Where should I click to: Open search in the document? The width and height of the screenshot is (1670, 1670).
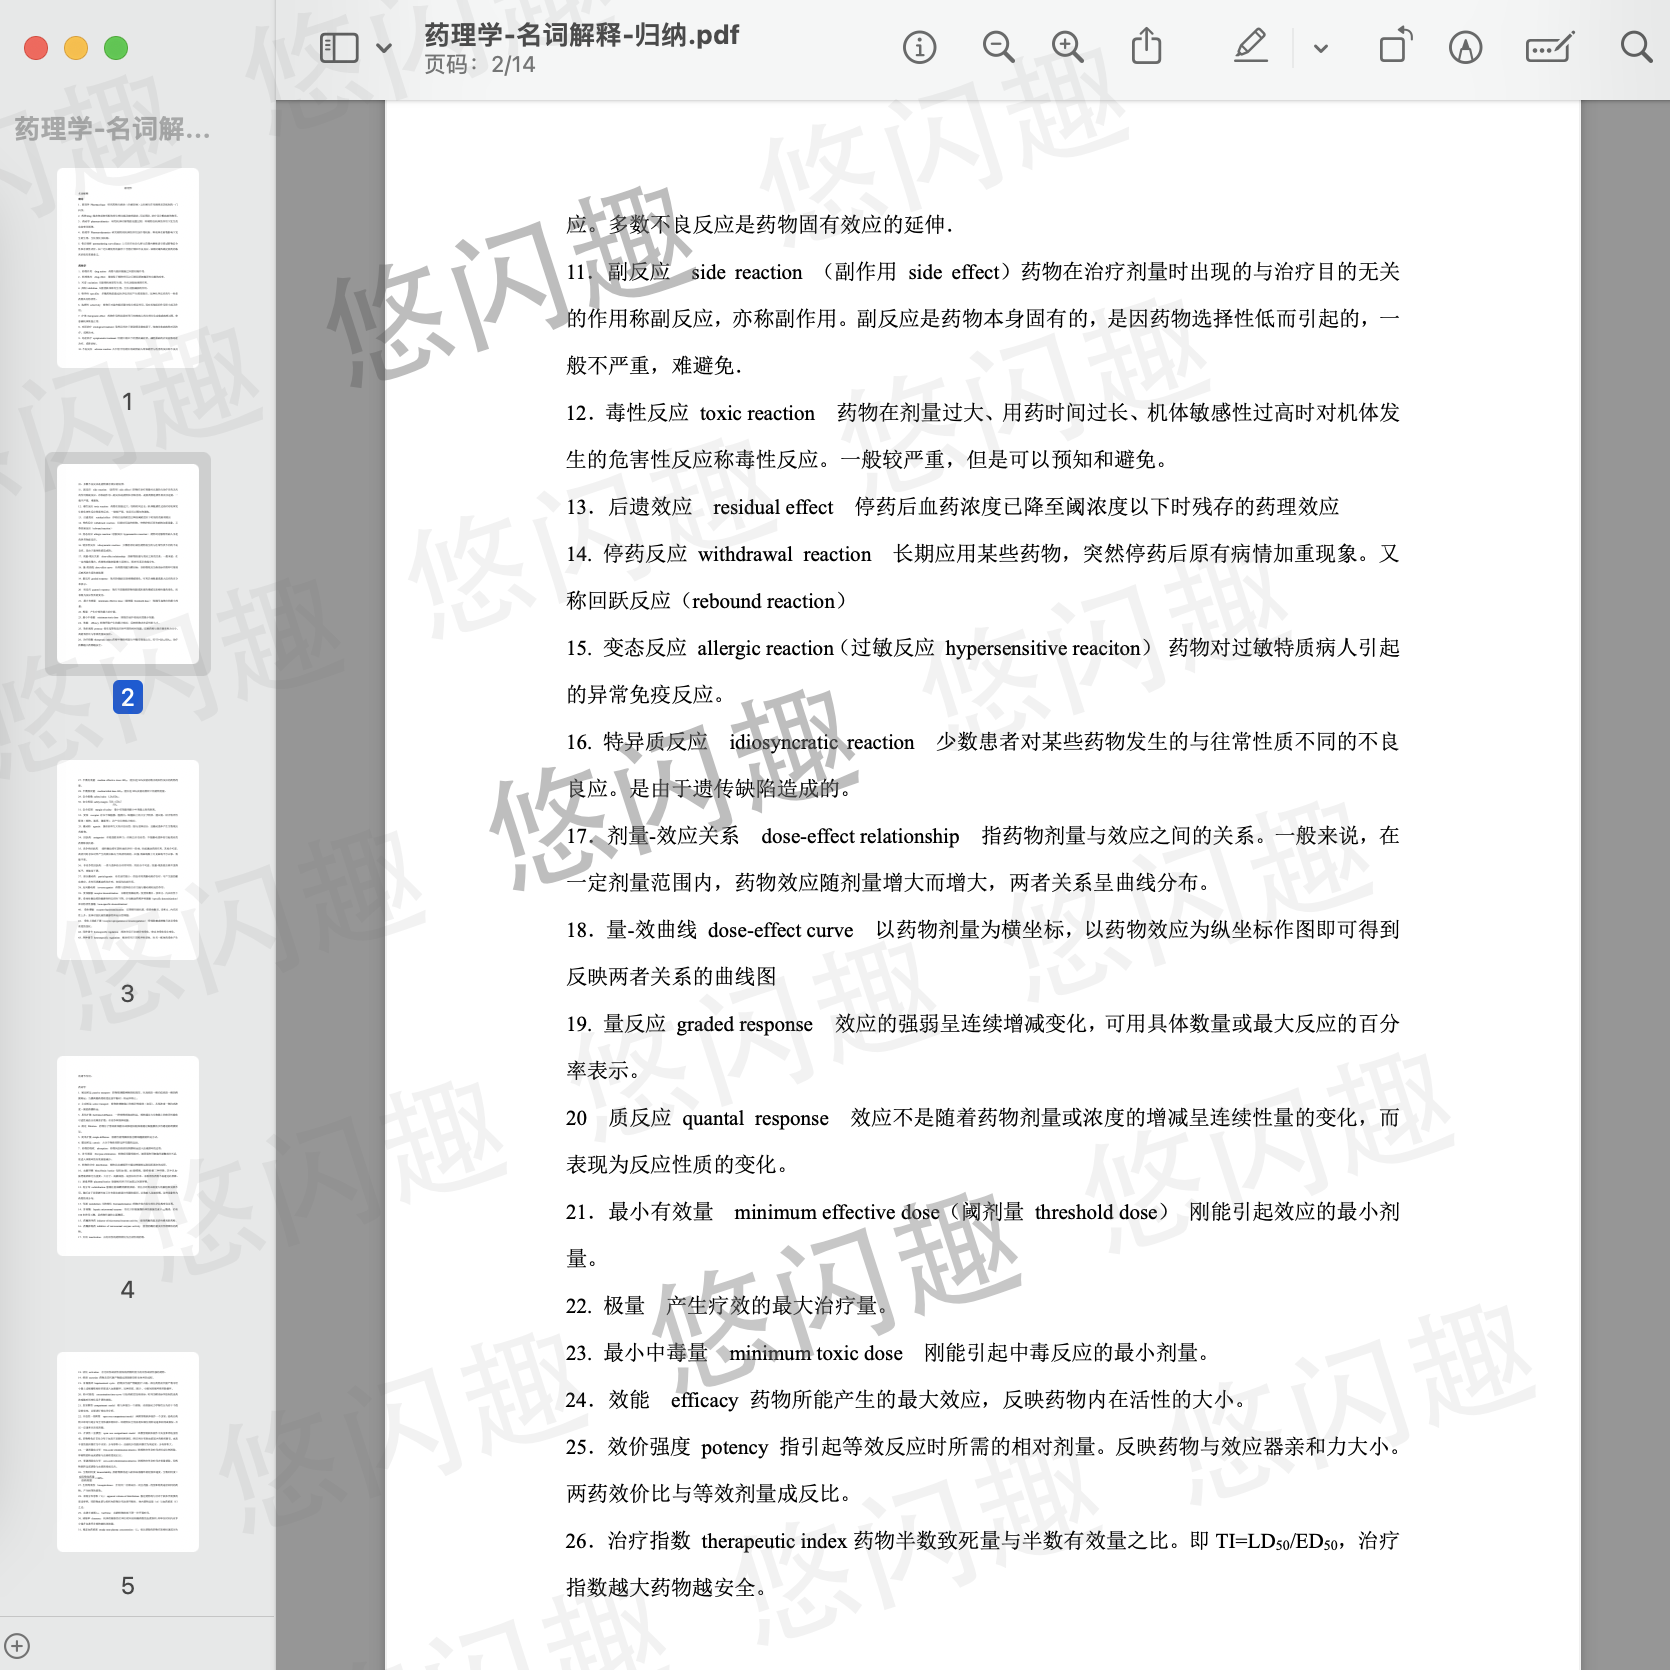[x=1636, y=48]
